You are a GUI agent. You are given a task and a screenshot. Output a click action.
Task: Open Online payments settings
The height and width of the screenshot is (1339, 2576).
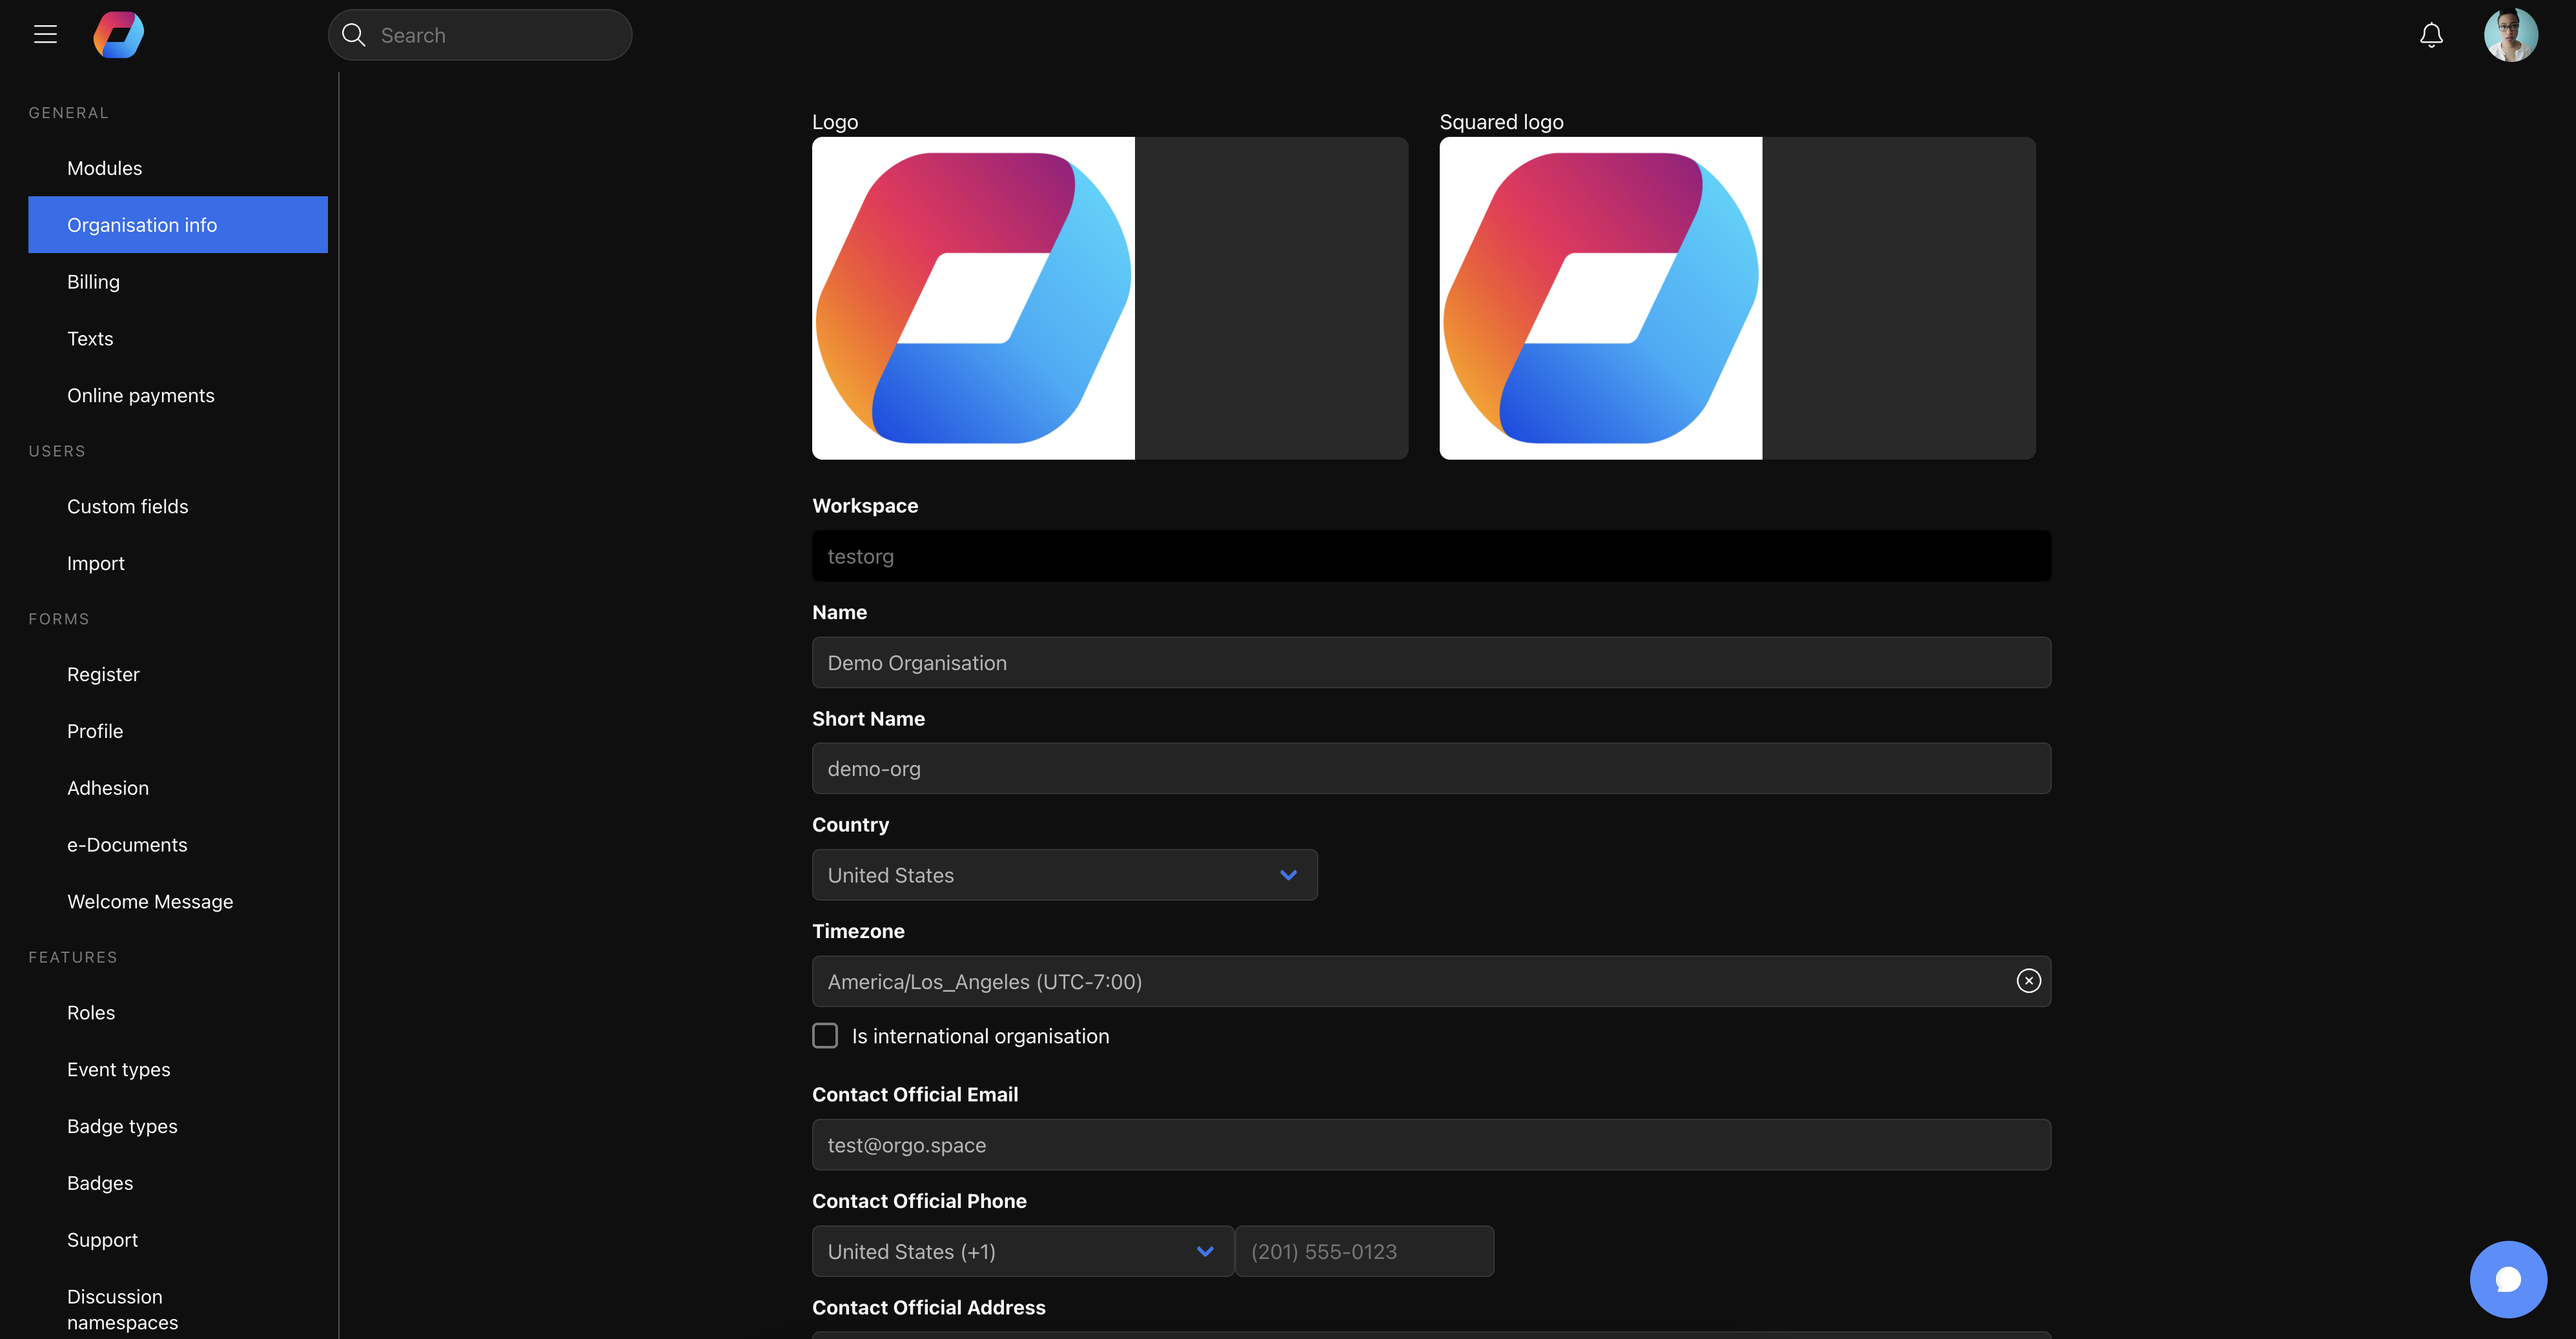141,396
